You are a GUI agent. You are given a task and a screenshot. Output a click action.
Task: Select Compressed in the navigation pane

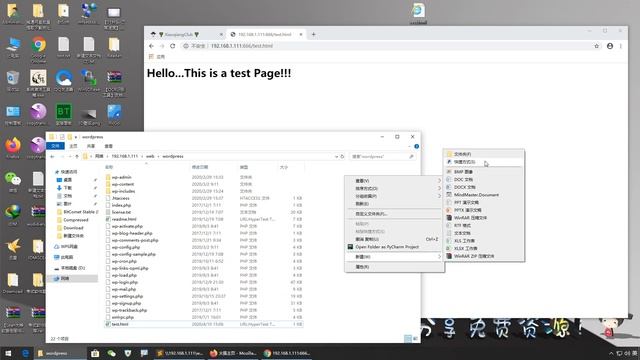[x=73, y=220]
